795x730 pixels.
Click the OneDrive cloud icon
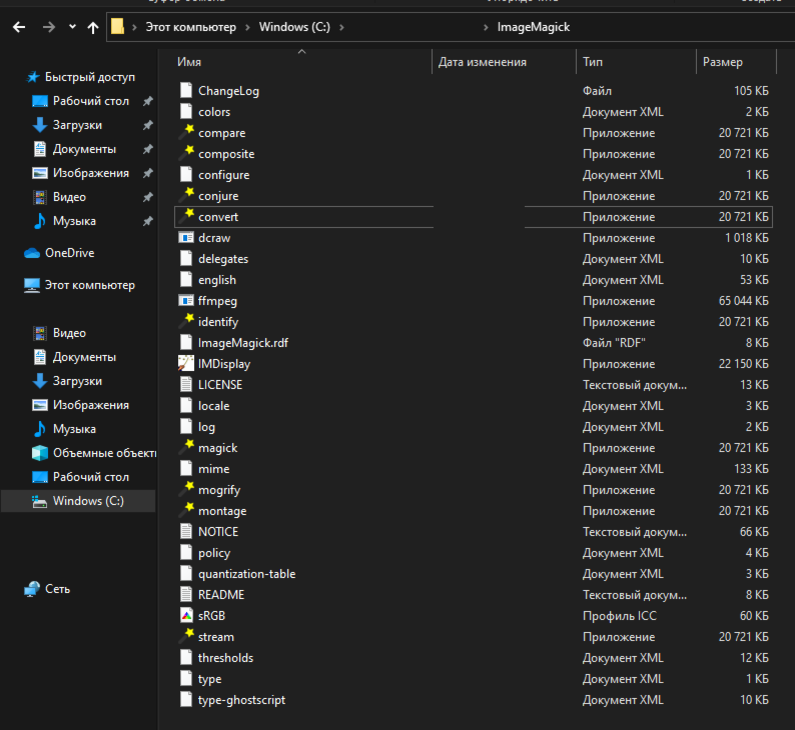point(32,253)
